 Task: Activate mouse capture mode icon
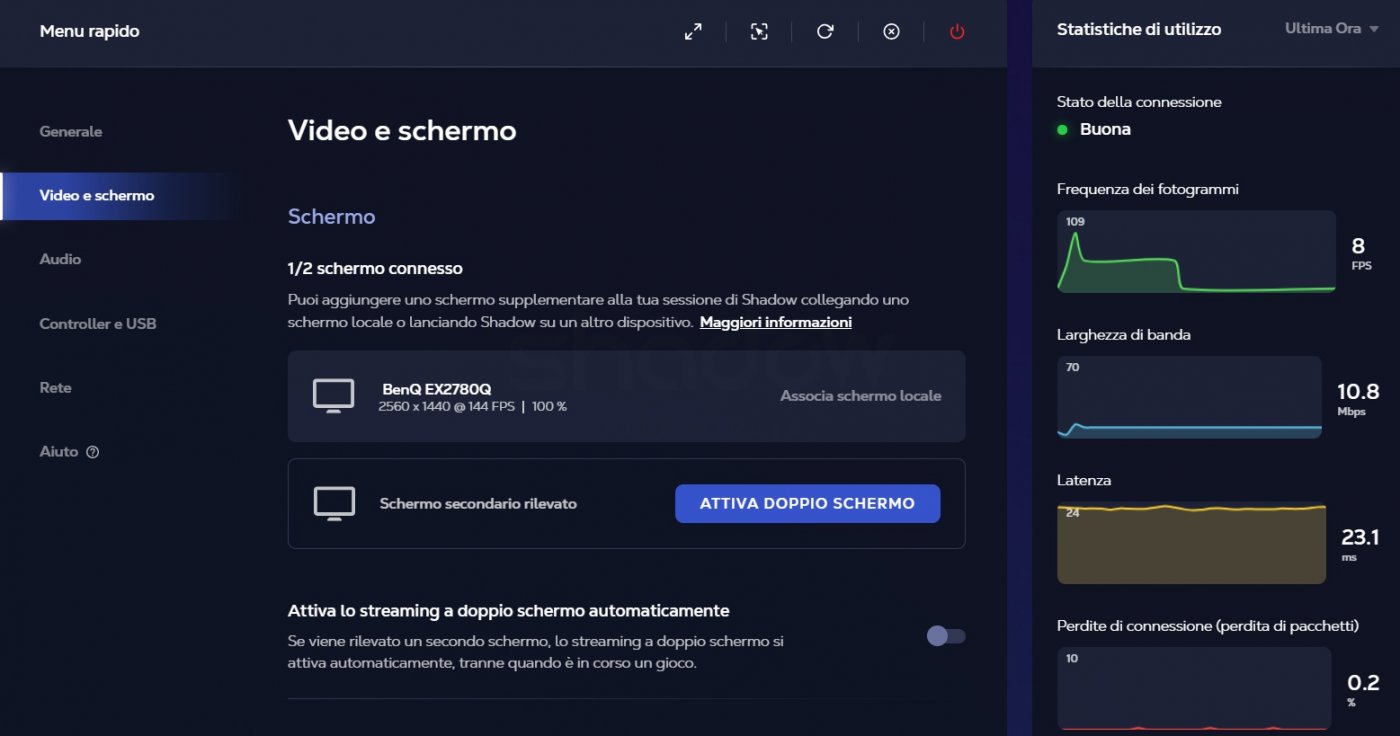[x=759, y=31]
